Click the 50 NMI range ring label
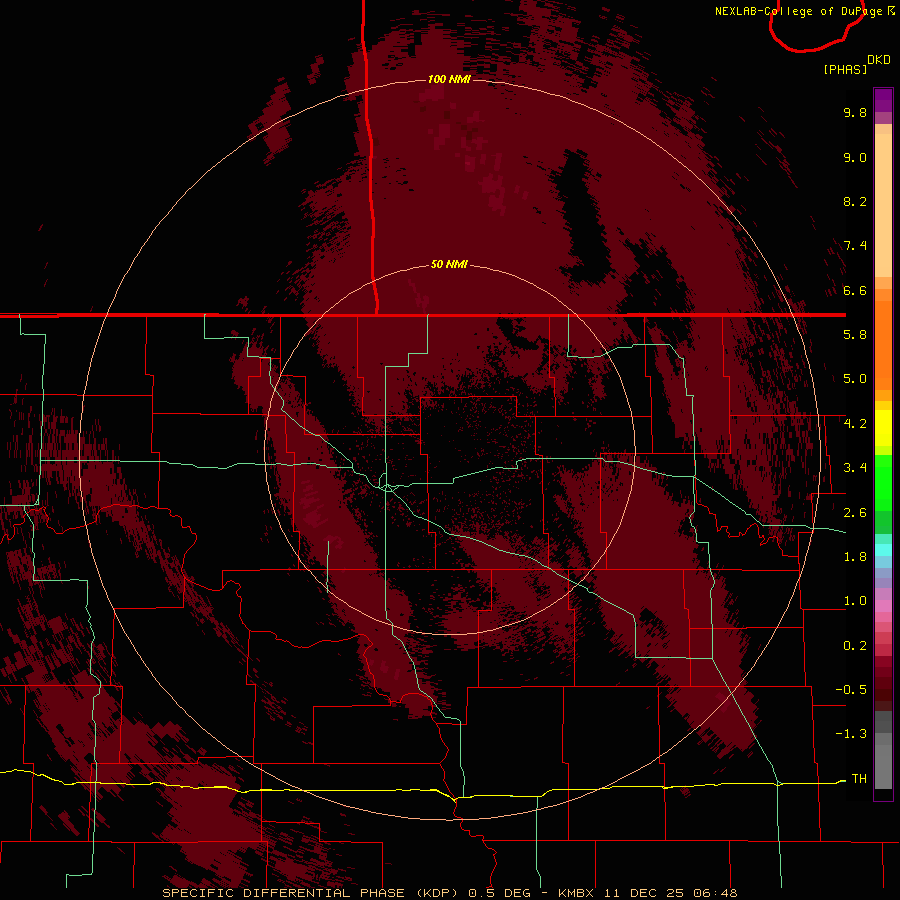 449,264
